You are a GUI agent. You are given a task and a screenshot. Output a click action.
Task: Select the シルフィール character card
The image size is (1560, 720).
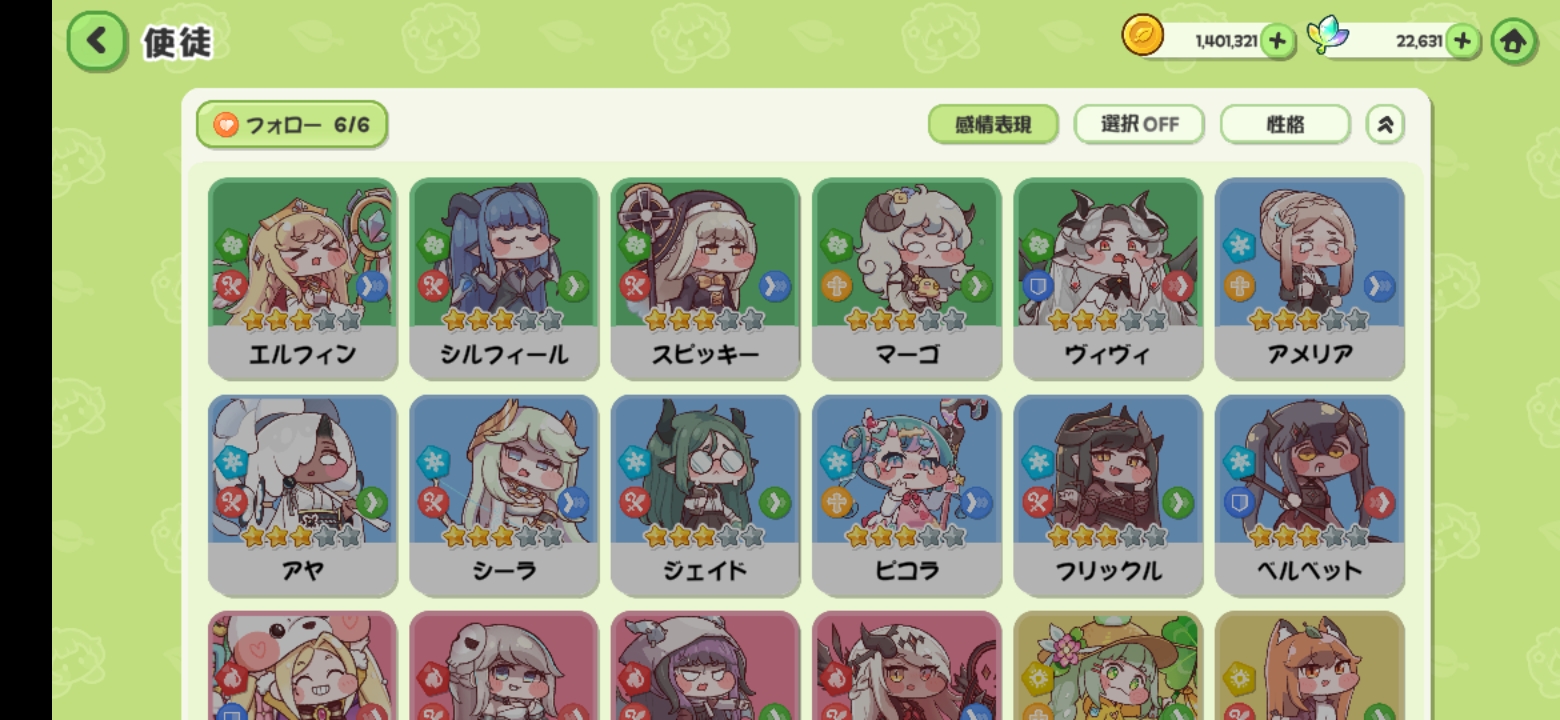click(x=504, y=279)
